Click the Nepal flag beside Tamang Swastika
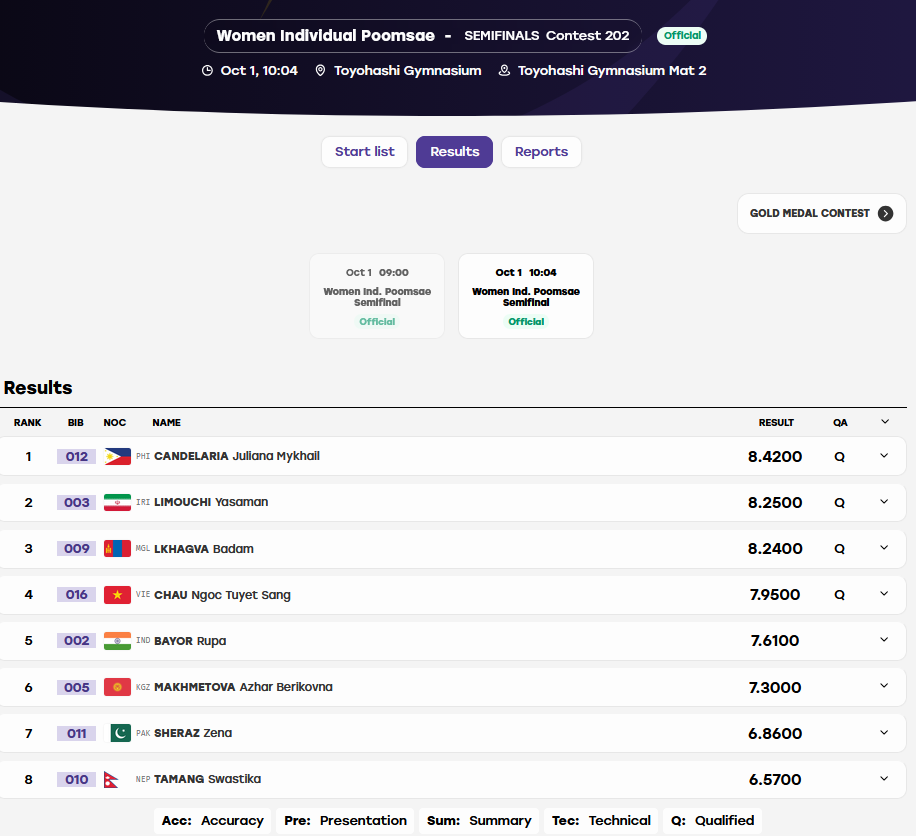Image resolution: width=916 pixels, height=836 pixels. [x=111, y=779]
